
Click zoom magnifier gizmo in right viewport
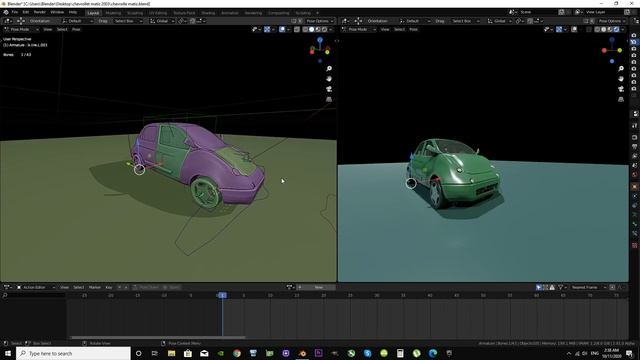[621, 69]
